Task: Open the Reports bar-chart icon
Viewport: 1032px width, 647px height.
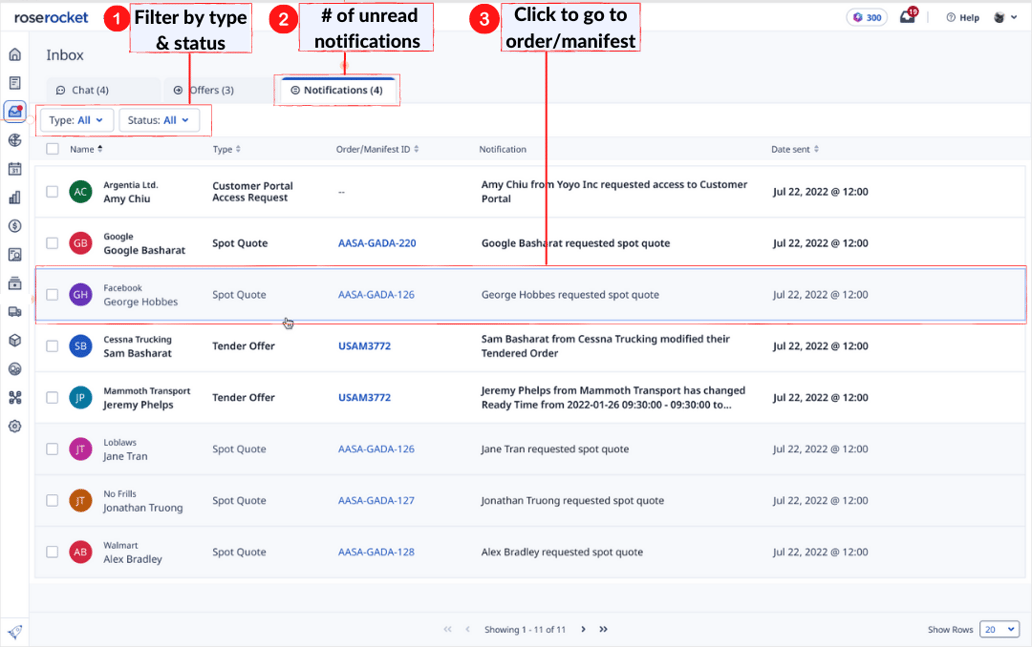Action: point(14,196)
